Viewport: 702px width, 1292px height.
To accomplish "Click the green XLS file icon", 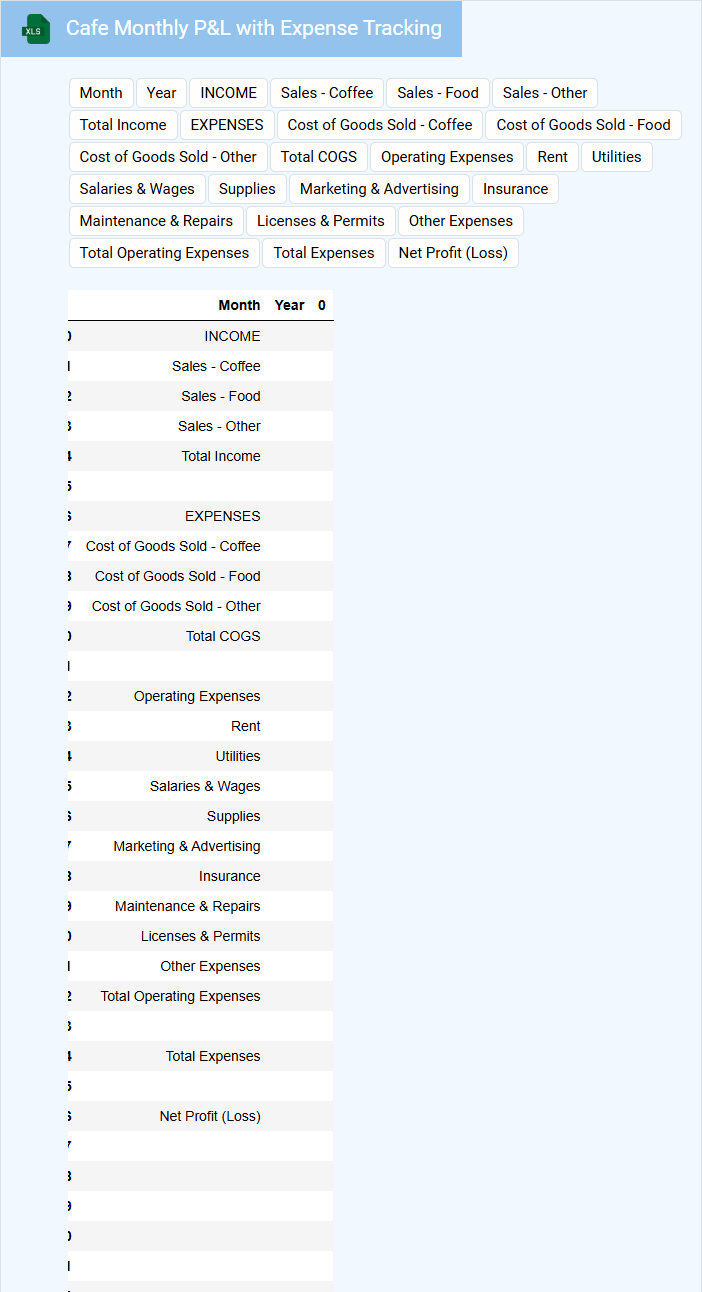I will pyautogui.click(x=37, y=29).
